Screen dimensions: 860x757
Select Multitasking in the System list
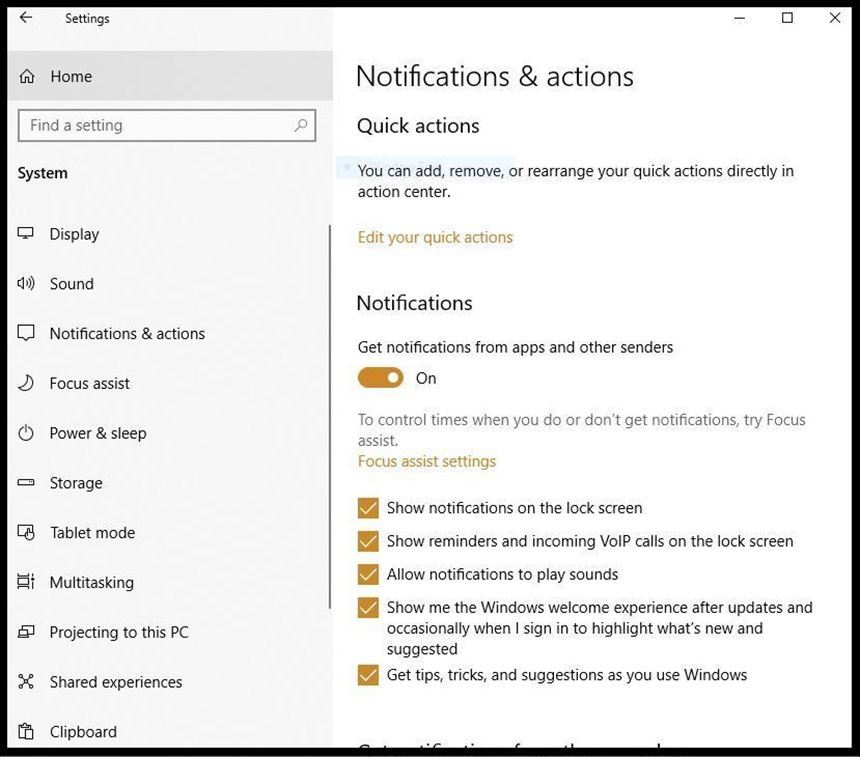[x=91, y=583]
